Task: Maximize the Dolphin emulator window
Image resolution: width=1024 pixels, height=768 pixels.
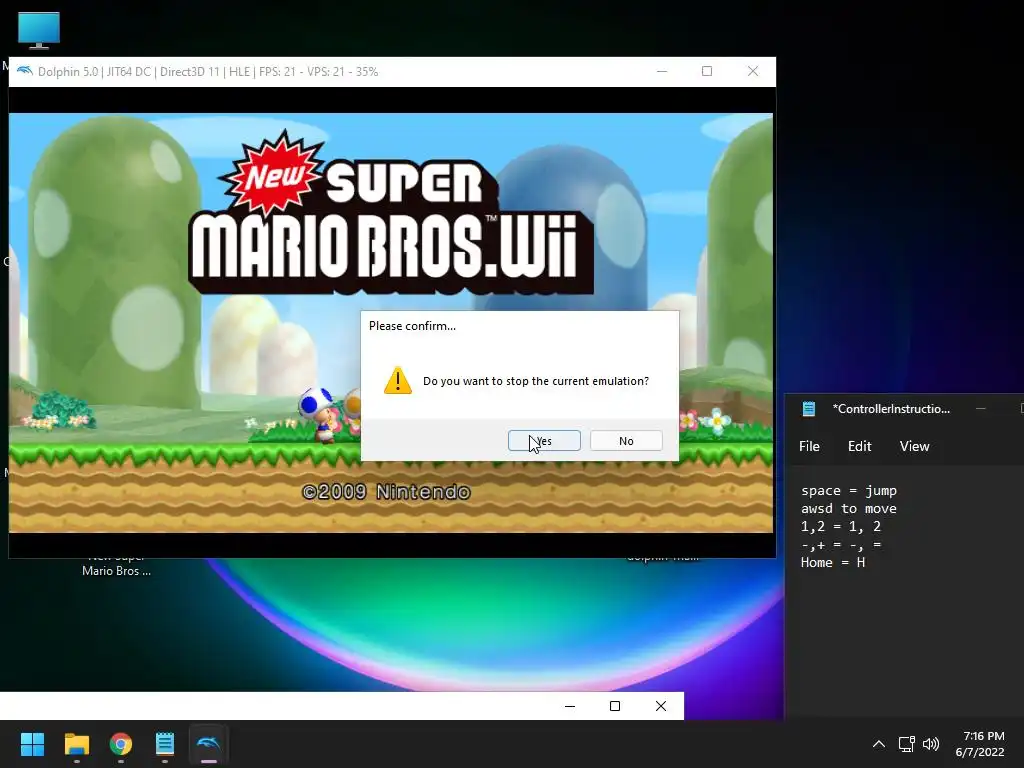Action: click(707, 71)
